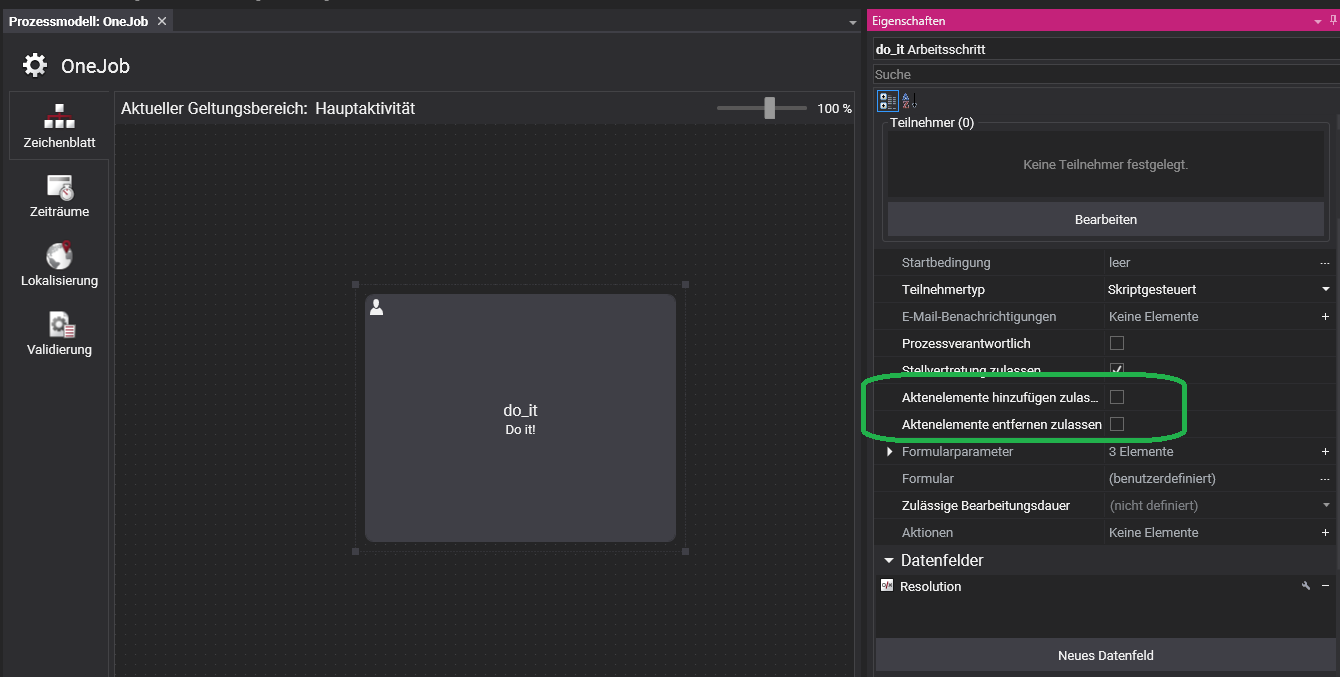The image size is (1340, 677).
Task: Select the Resolution data field row
Action: coord(1106,586)
